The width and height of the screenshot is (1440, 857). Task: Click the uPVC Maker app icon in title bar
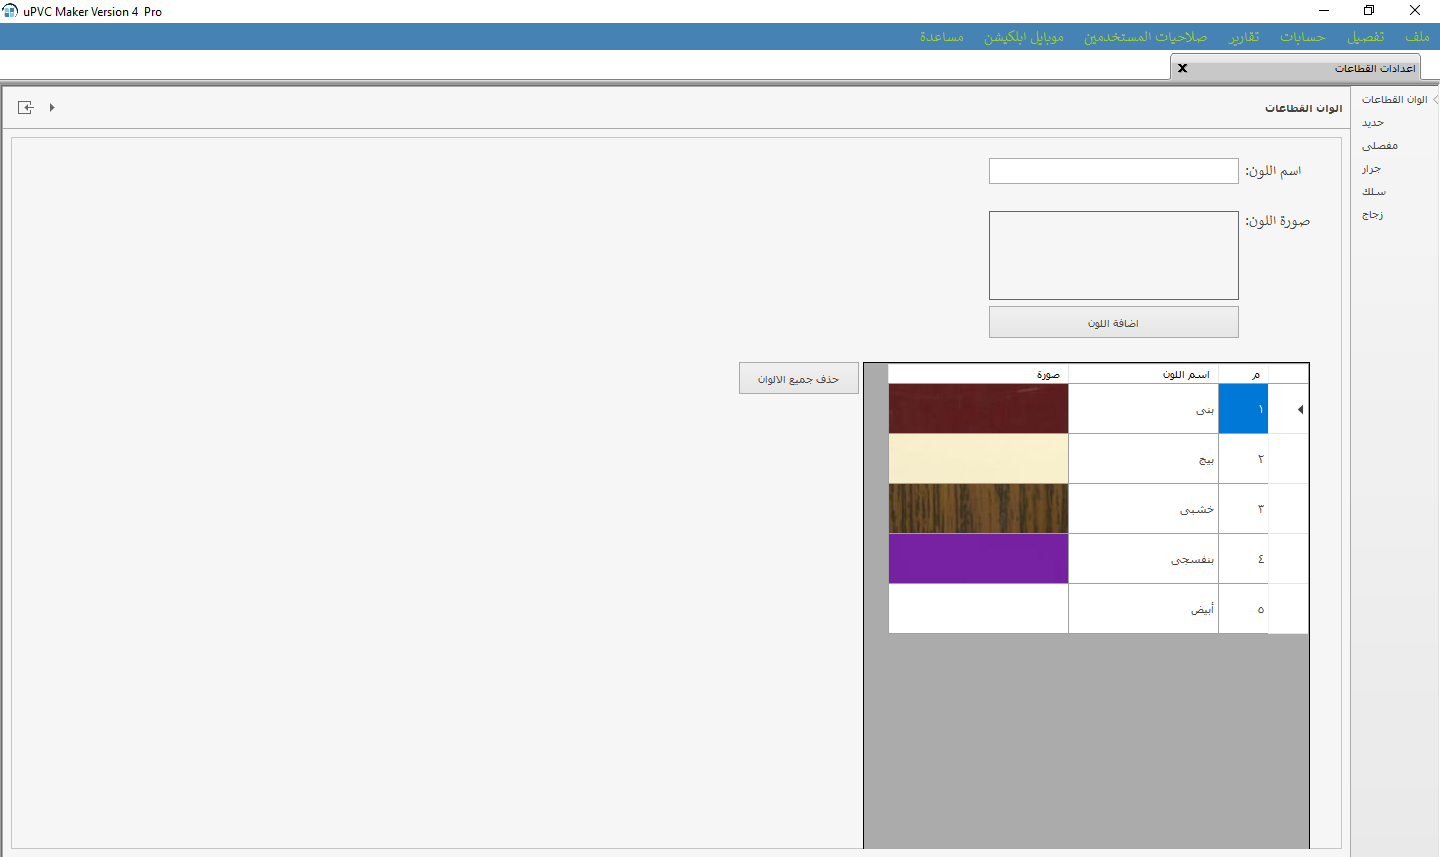pos(10,11)
